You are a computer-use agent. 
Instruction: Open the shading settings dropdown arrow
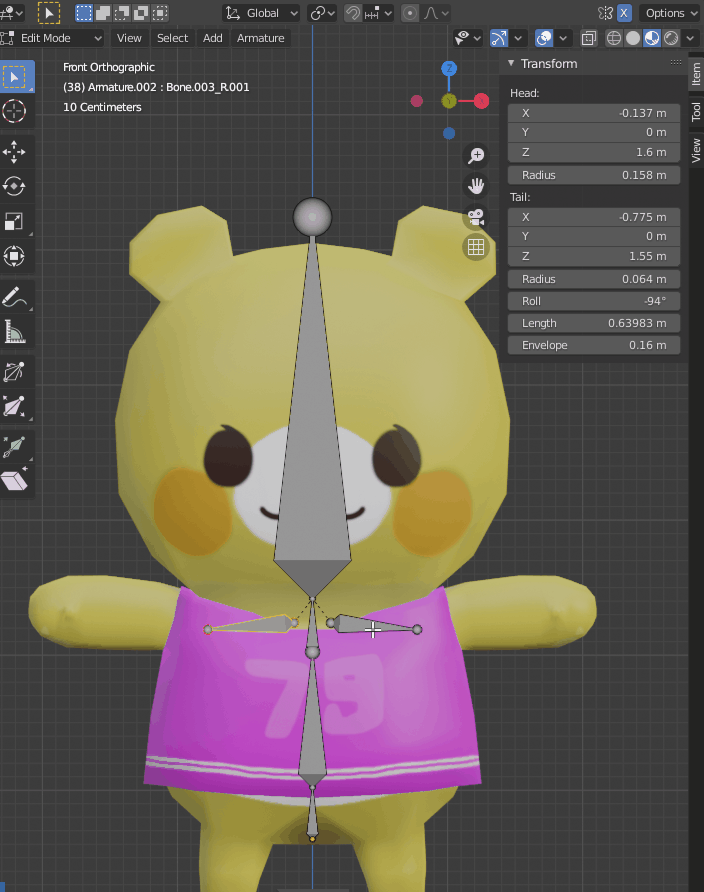coord(690,38)
